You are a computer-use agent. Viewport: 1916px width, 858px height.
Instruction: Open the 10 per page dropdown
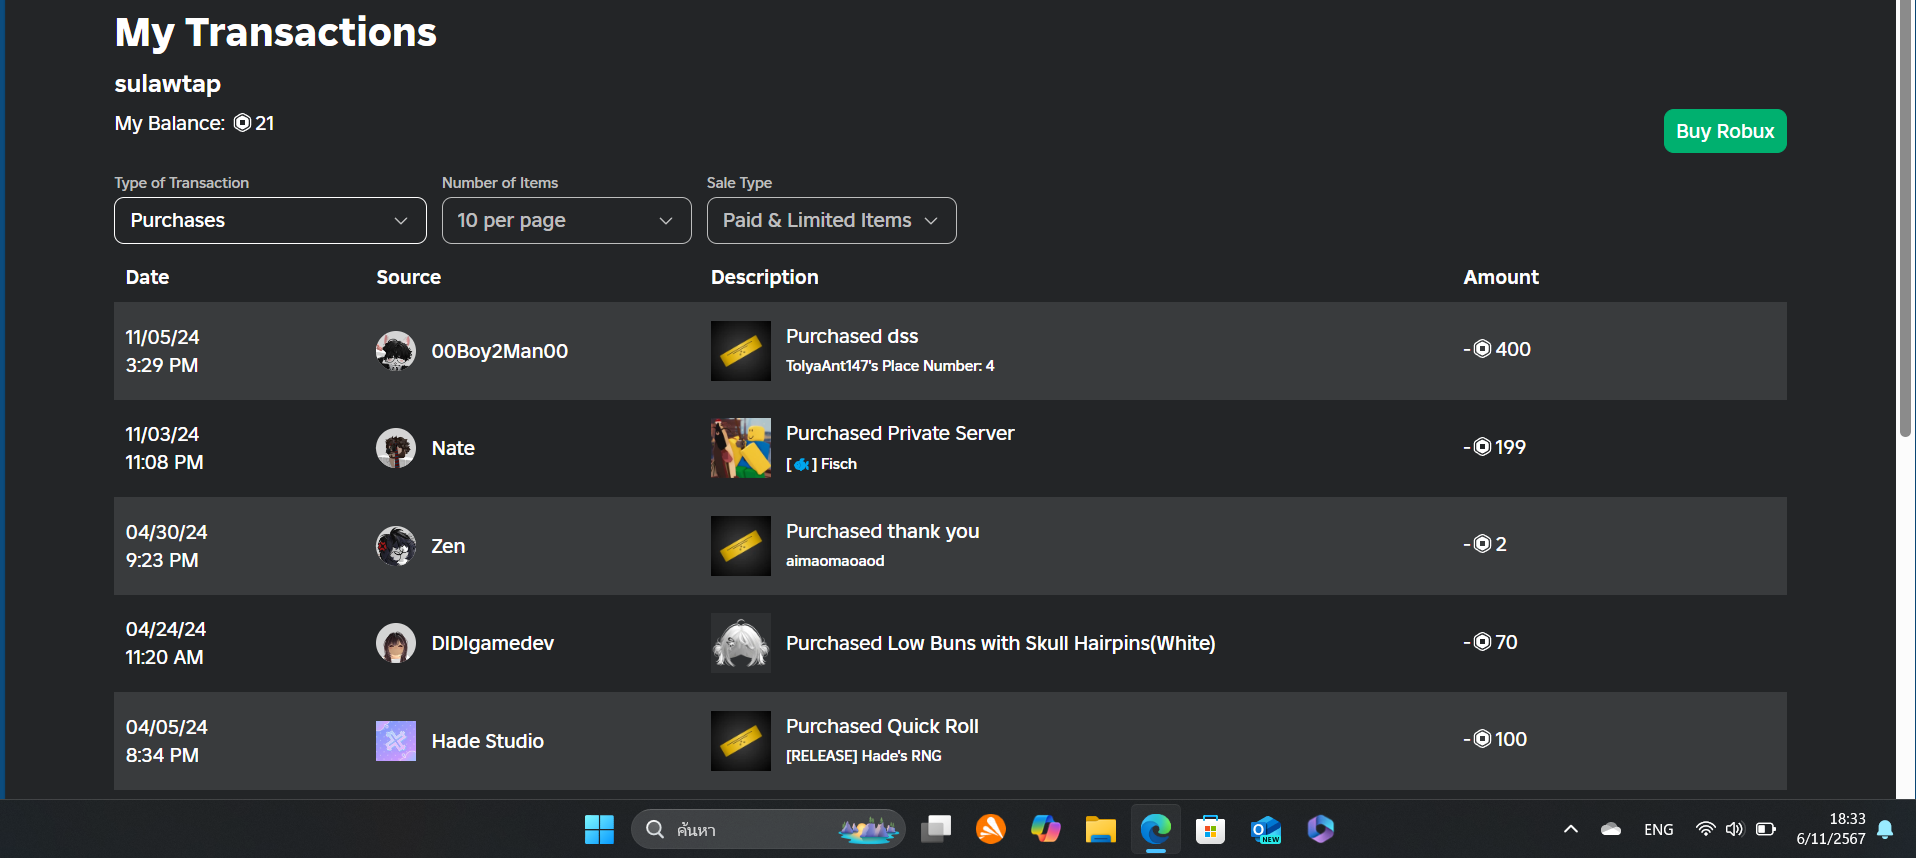coord(566,220)
